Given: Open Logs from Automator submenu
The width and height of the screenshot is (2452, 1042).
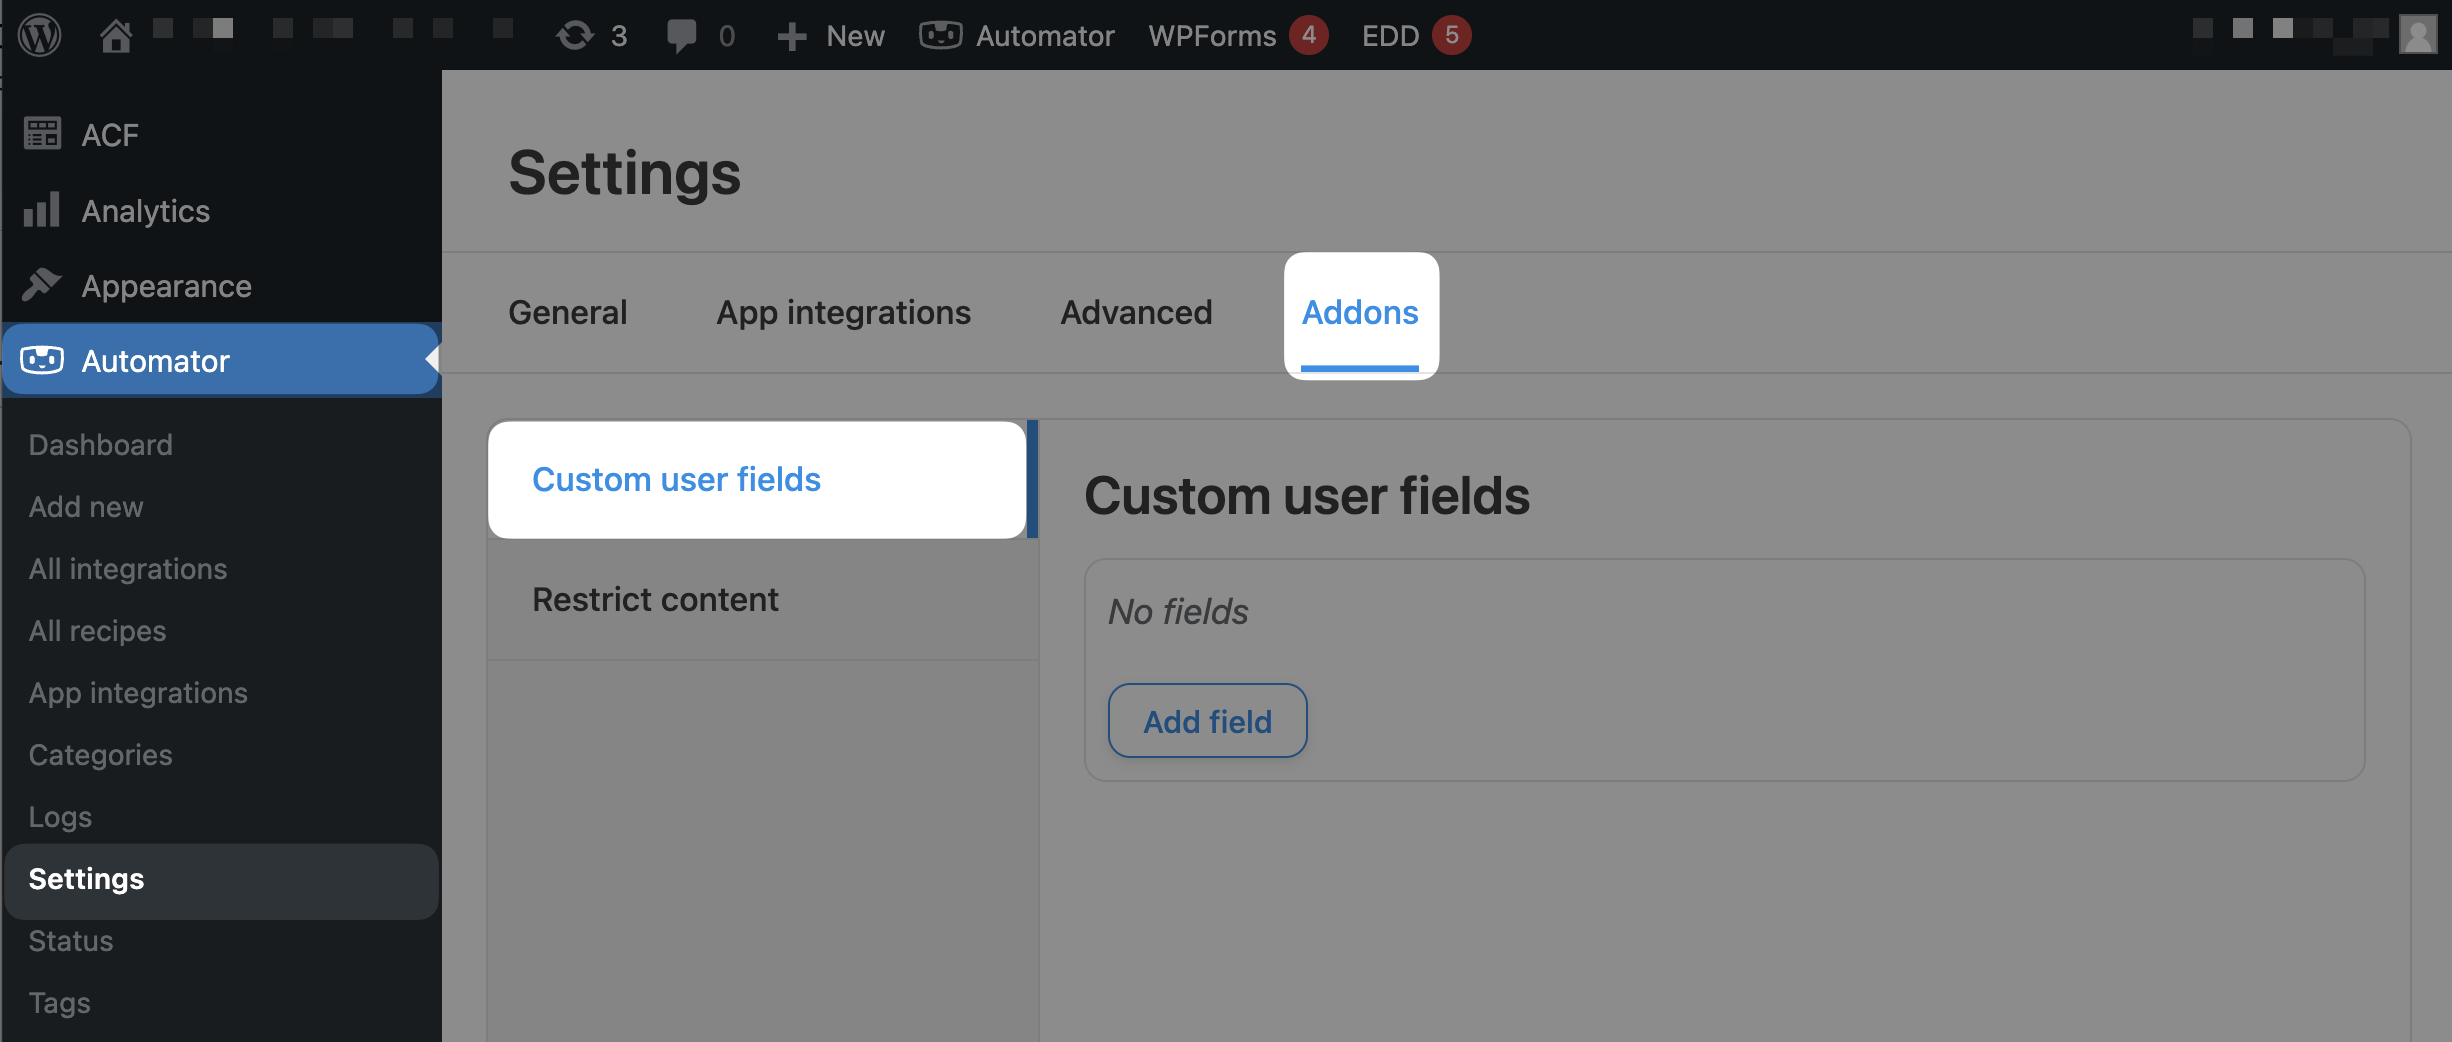Looking at the screenshot, I should 60,817.
